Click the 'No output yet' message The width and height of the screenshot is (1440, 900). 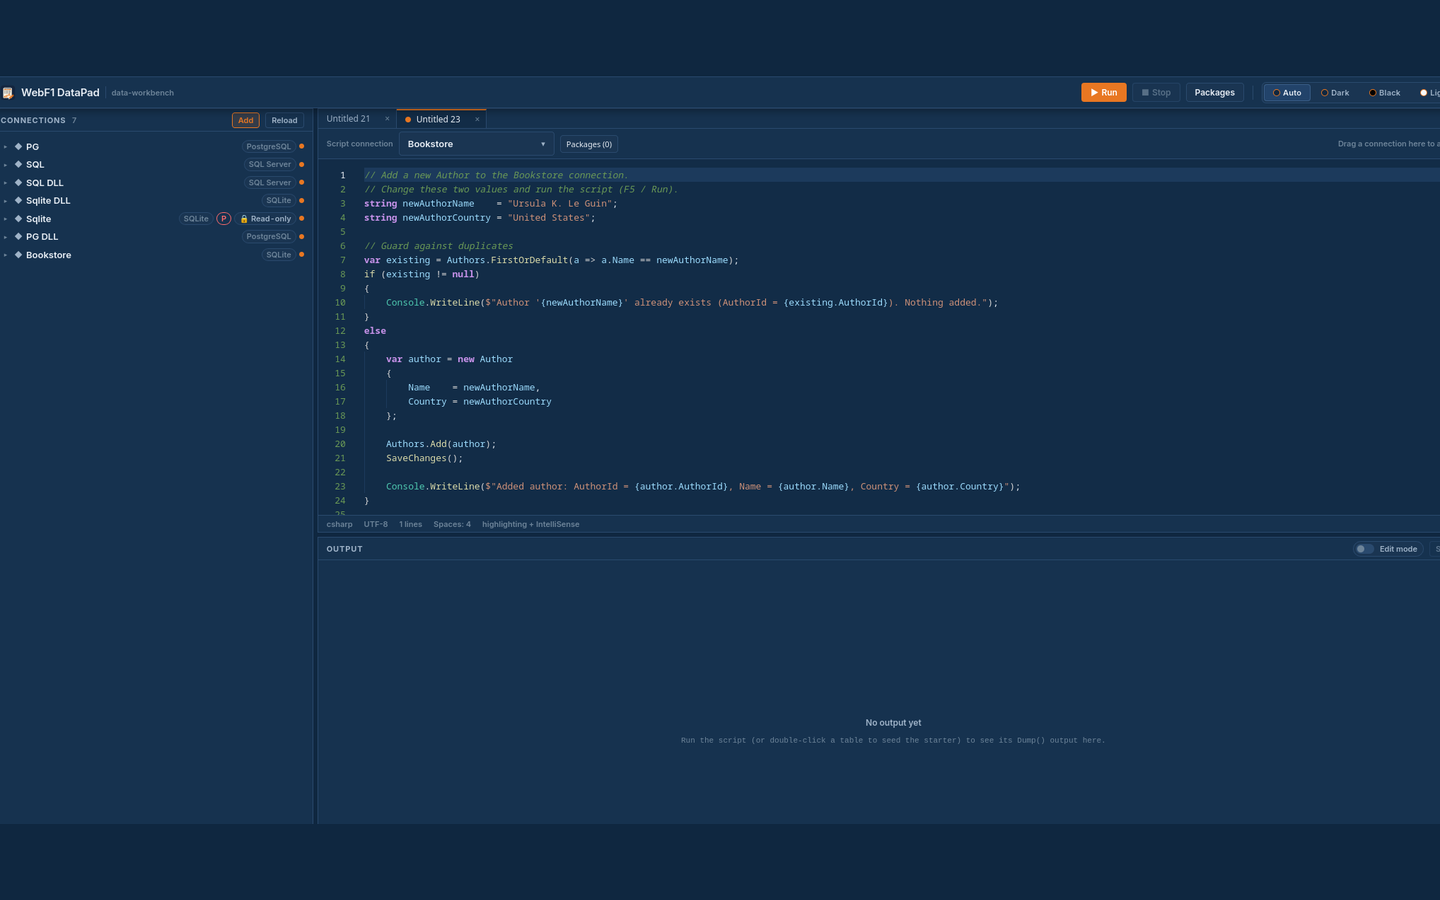tap(893, 723)
